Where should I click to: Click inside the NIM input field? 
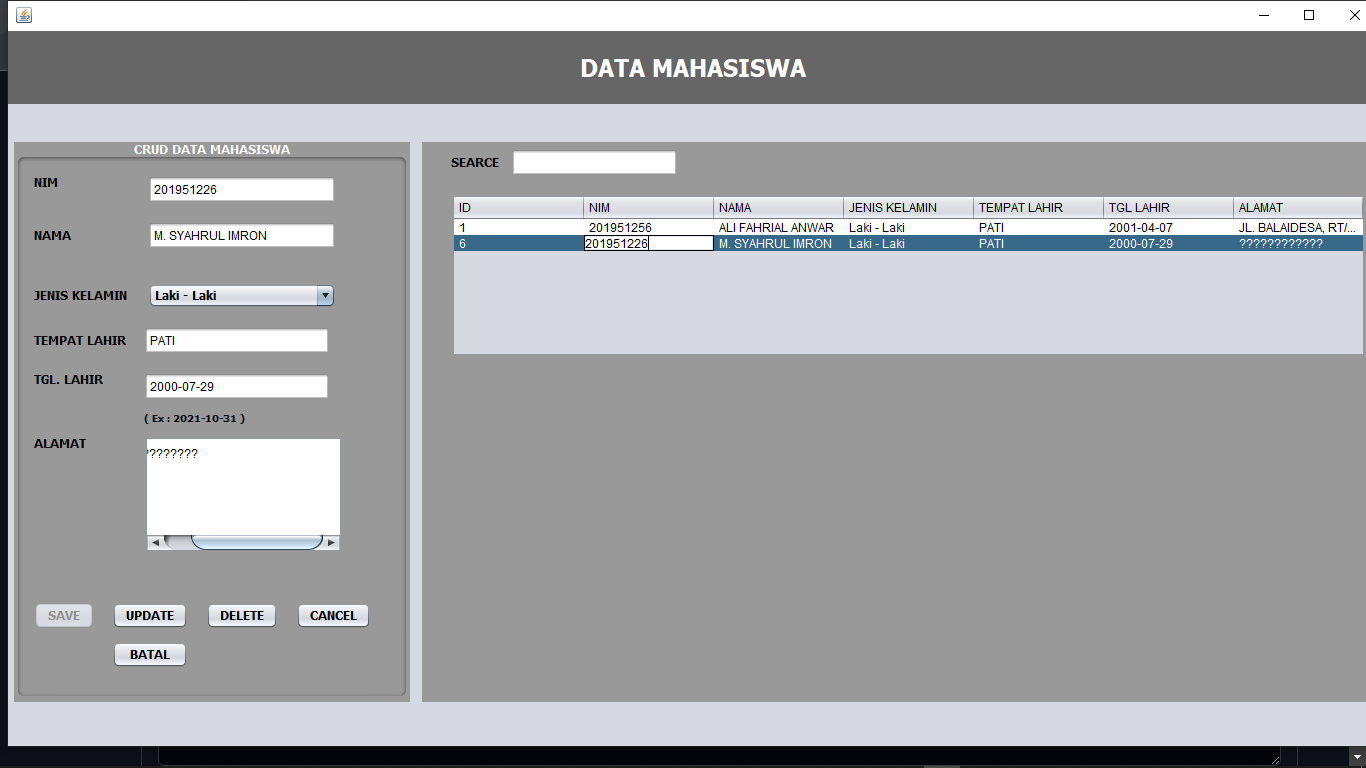241,188
